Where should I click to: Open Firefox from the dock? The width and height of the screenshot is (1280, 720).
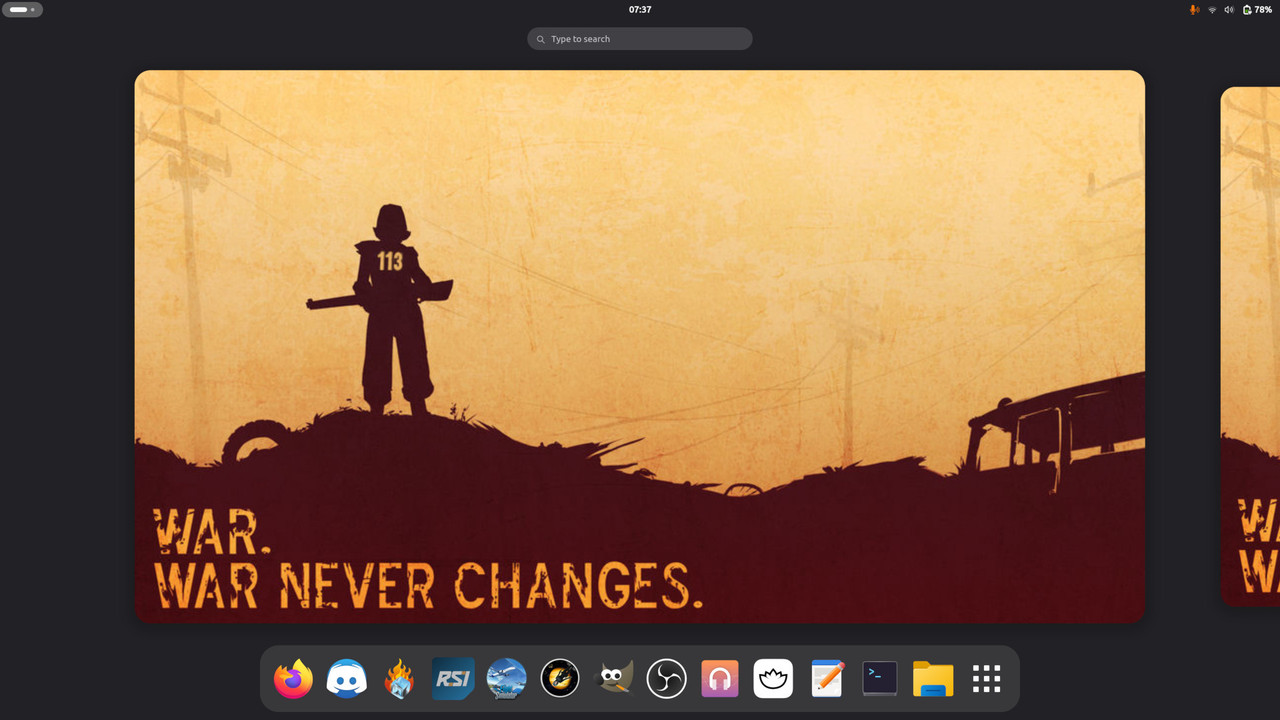pyautogui.click(x=292, y=678)
